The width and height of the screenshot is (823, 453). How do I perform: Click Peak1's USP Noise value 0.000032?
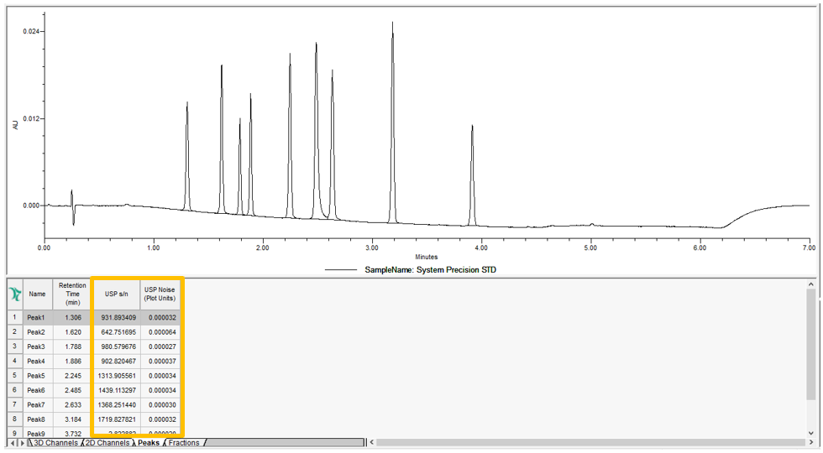(x=161, y=318)
